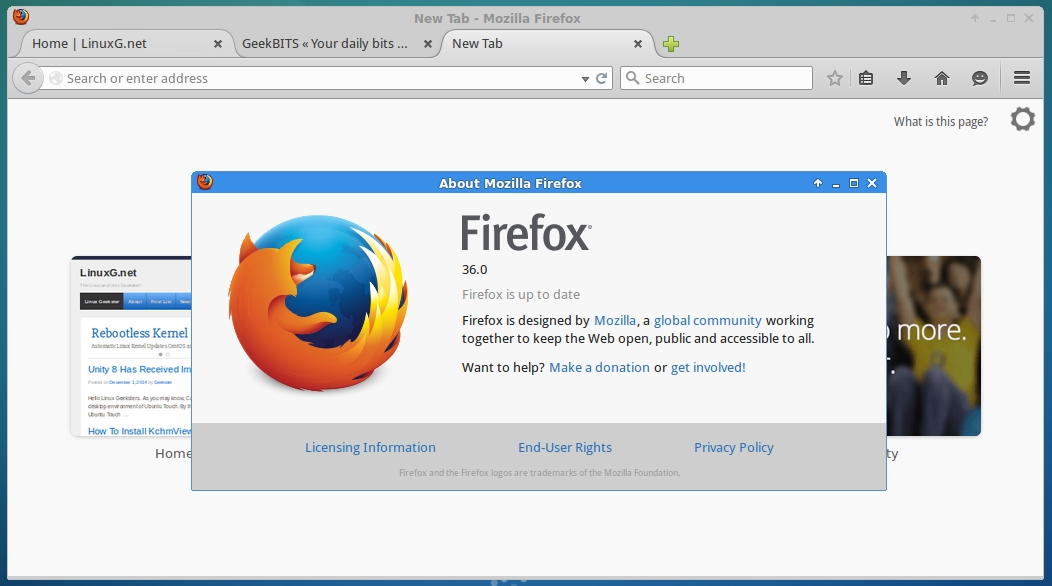Screen dimensions: 1052x586
Task: Maximize the About Mozilla Firefox dialog
Action: coord(854,183)
